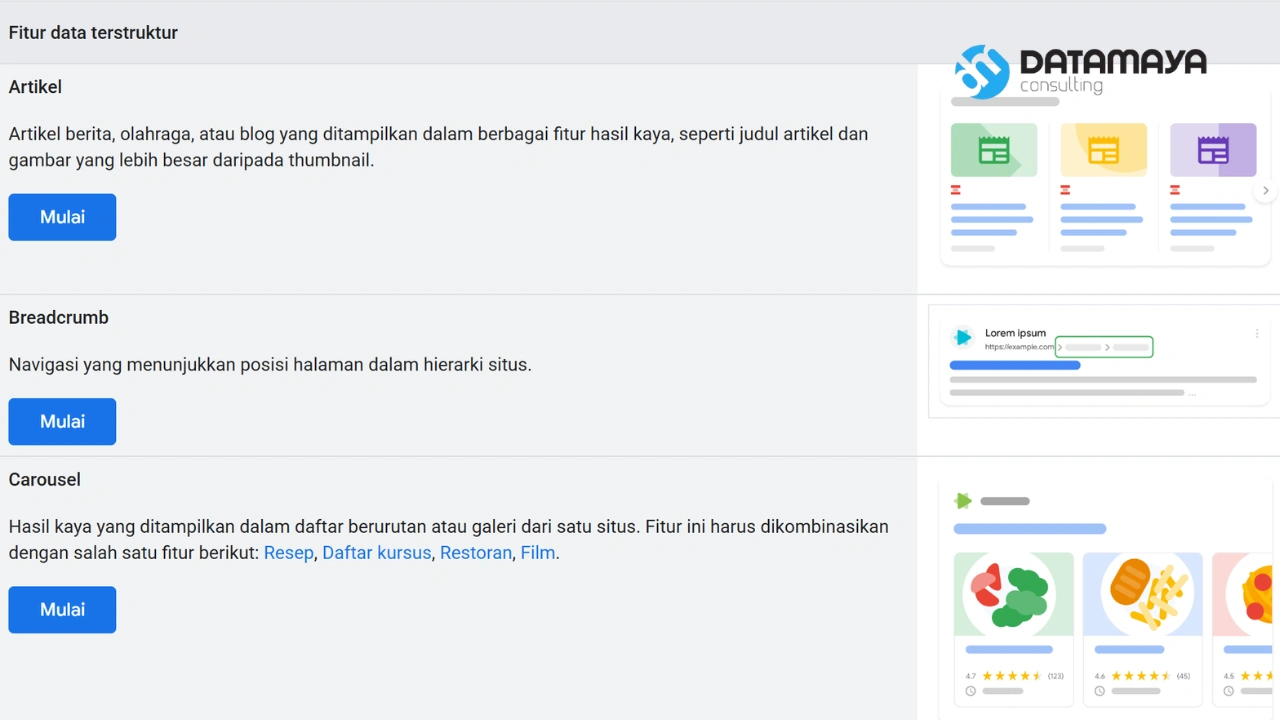The image size is (1280, 720).
Task: Click Mulai button under Carousel
Action: [62, 609]
